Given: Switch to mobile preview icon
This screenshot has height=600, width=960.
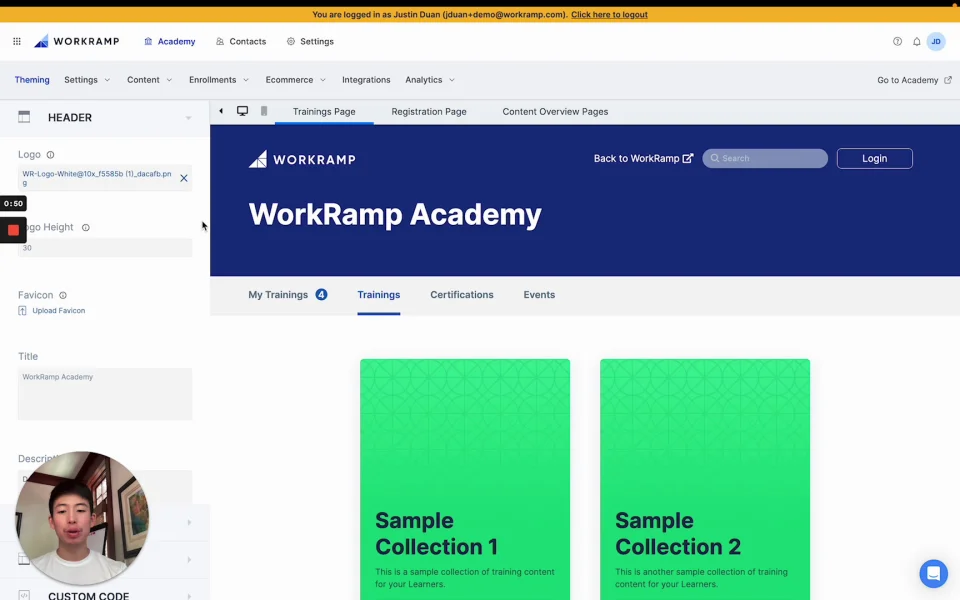Looking at the screenshot, I should [x=264, y=111].
